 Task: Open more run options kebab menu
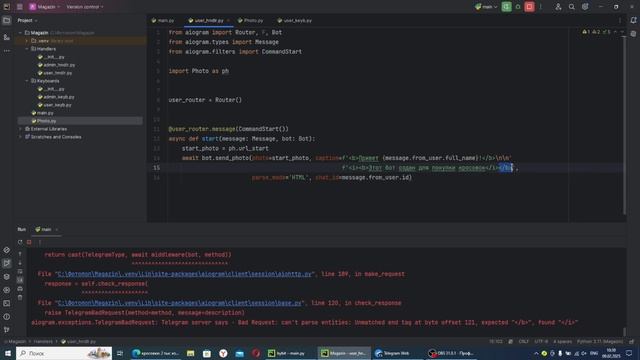pyautogui.click(x=541, y=7)
